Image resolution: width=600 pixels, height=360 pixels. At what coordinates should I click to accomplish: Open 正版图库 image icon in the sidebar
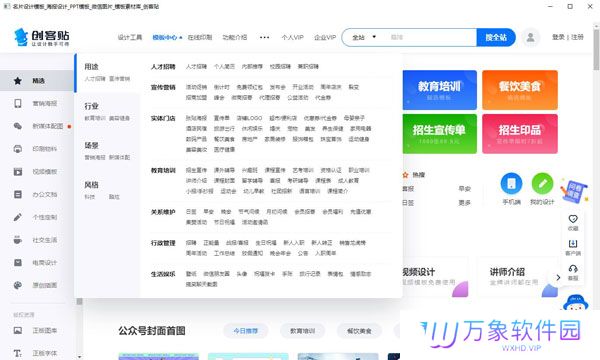tap(18, 330)
